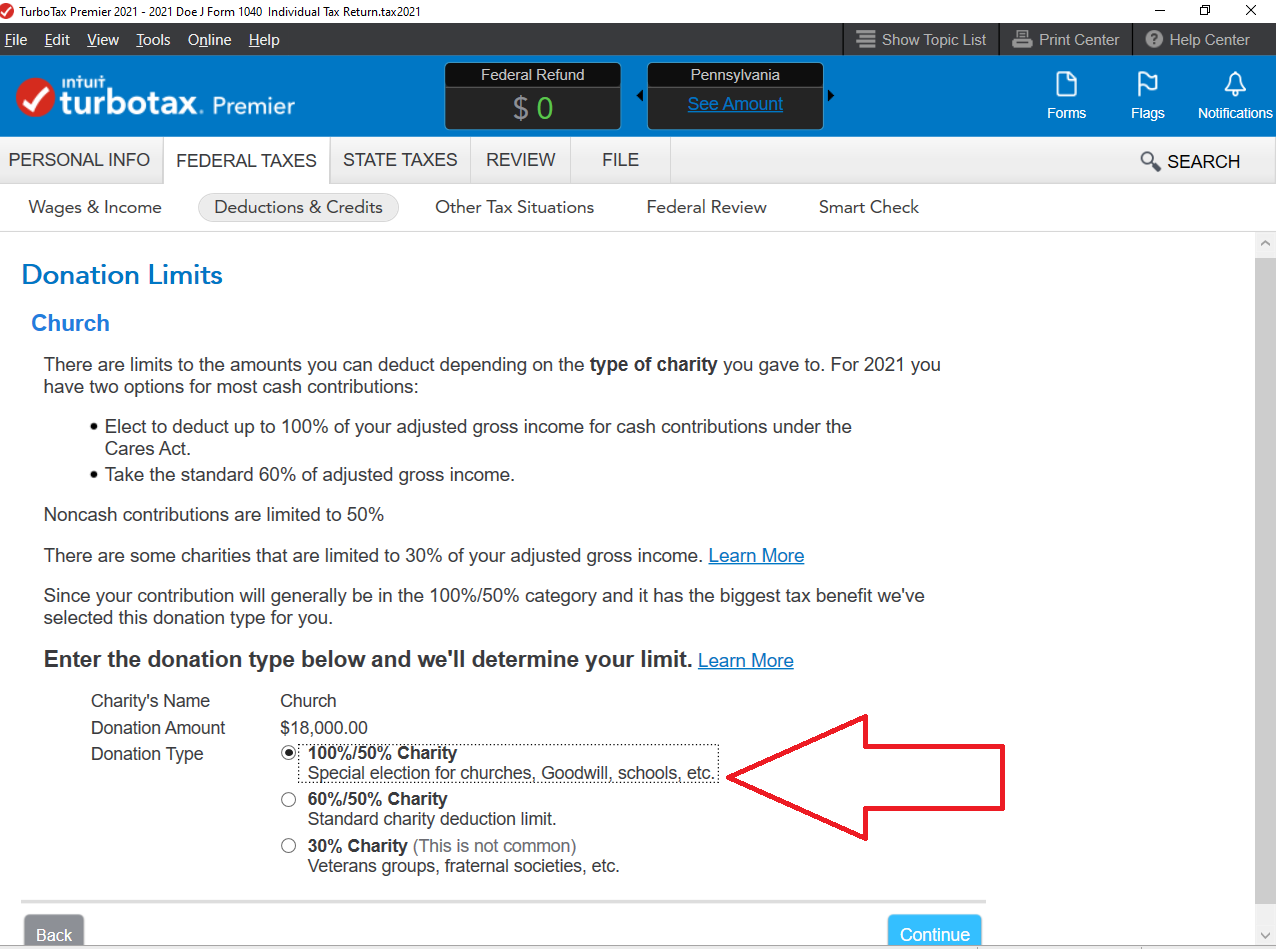Click the Show Topic List button
This screenshot has height=949, width=1276.
[x=921, y=40]
